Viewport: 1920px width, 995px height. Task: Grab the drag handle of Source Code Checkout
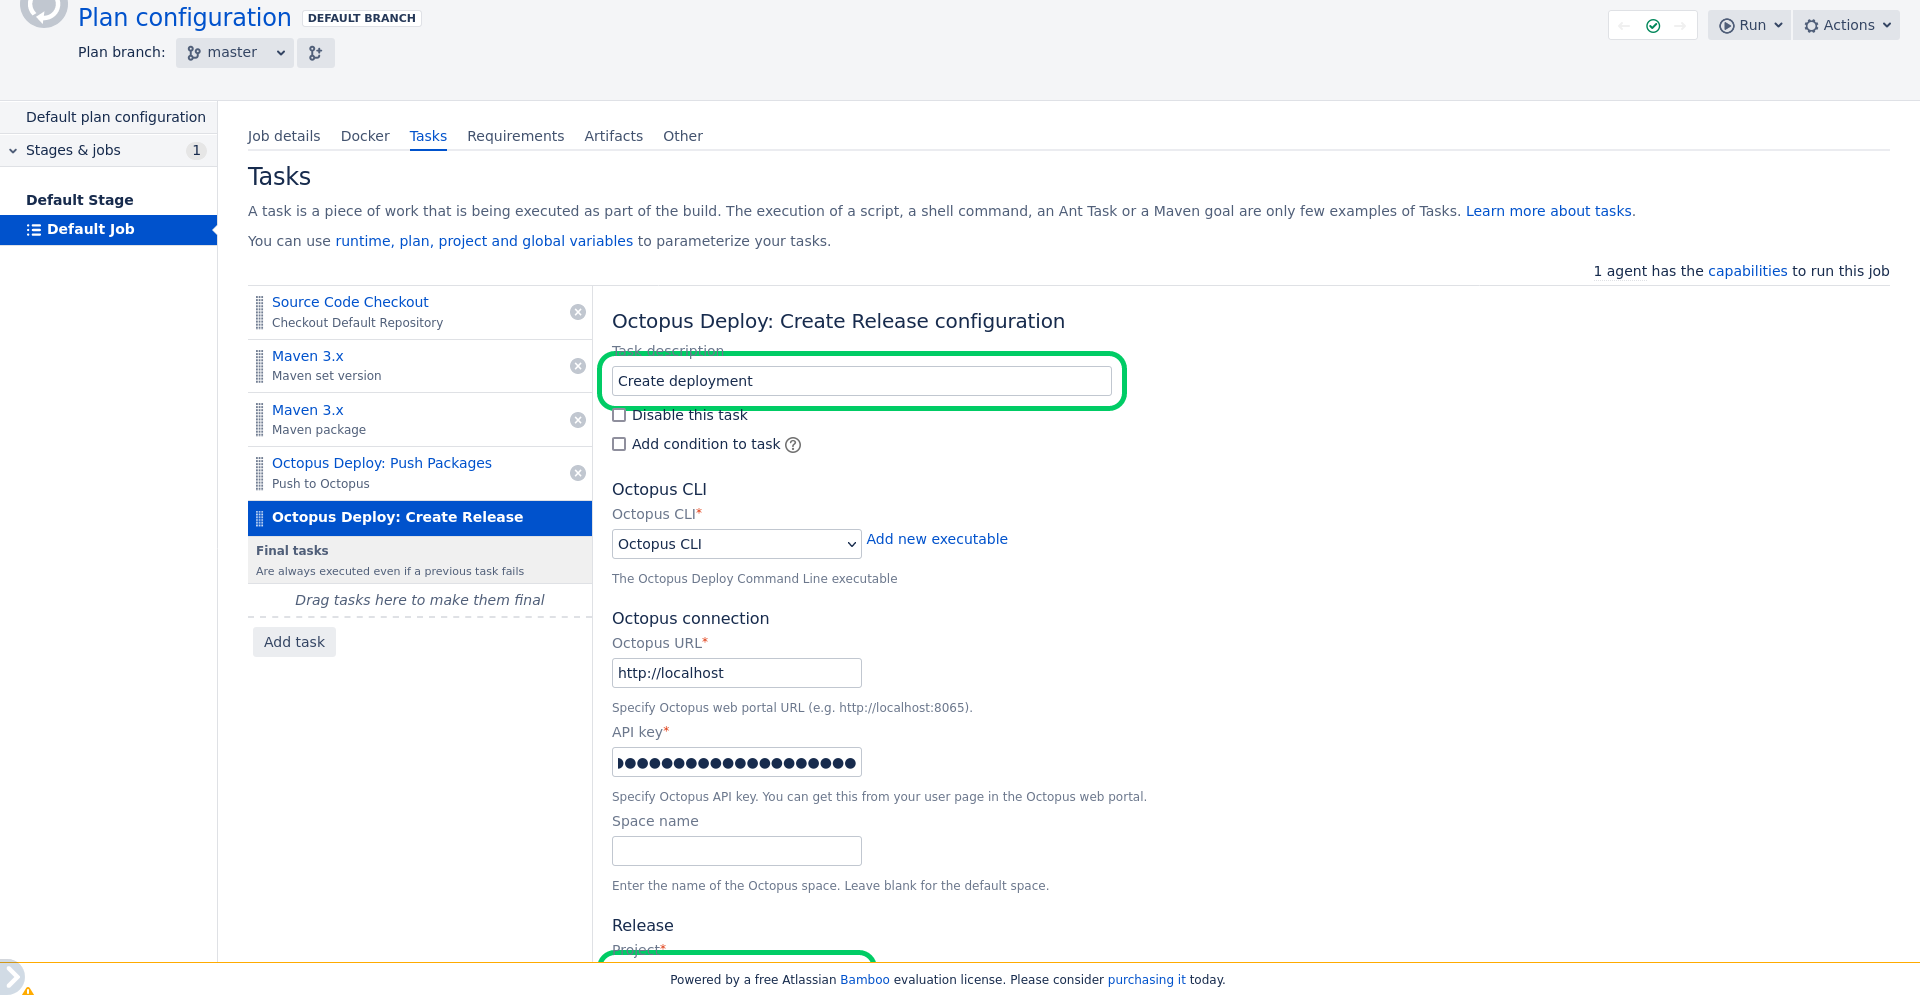[260, 312]
